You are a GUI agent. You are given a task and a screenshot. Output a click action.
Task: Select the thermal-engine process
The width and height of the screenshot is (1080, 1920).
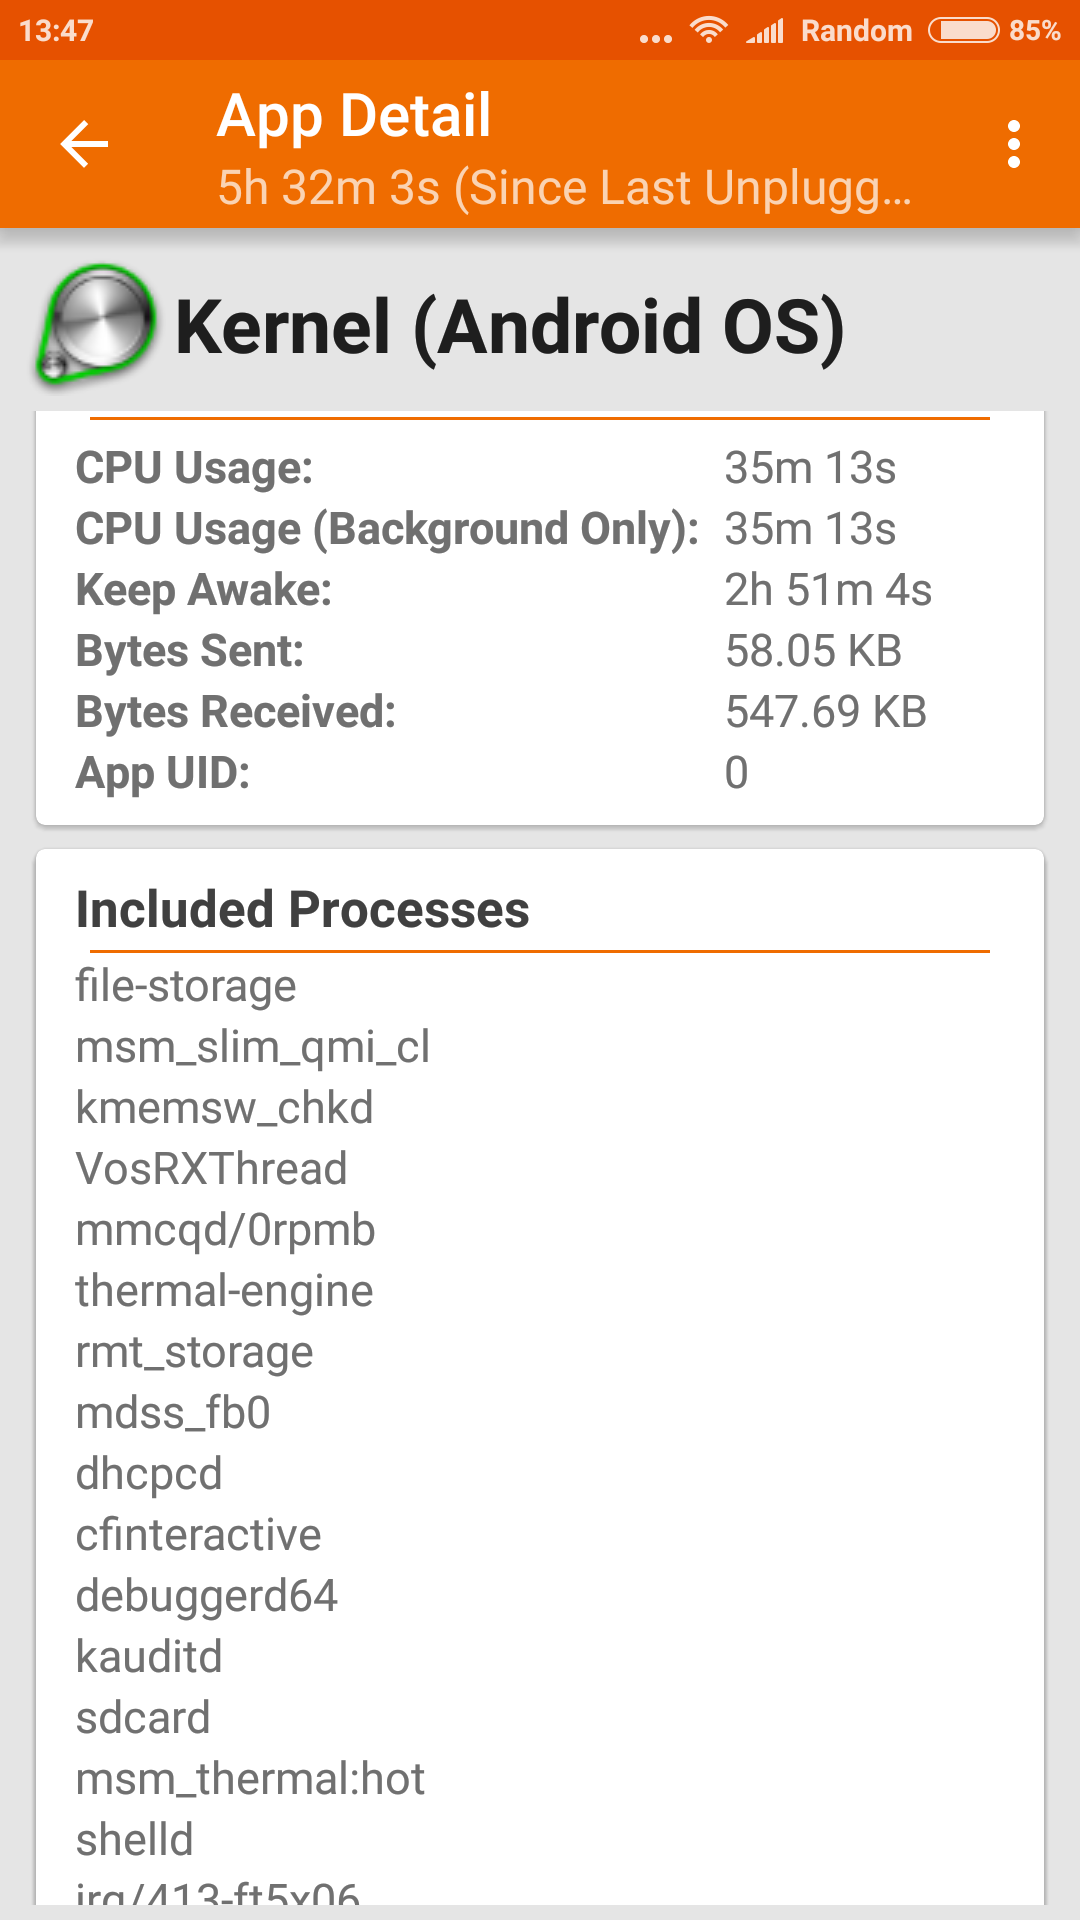[x=224, y=1291]
